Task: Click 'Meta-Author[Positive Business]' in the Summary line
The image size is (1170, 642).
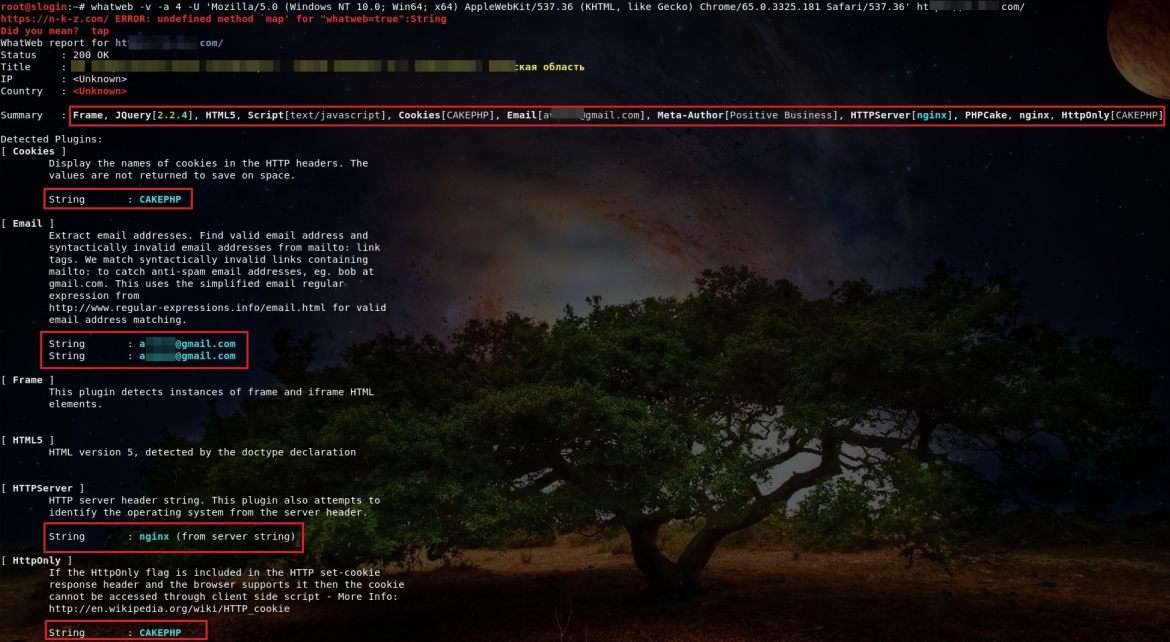Action: (747, 115)
